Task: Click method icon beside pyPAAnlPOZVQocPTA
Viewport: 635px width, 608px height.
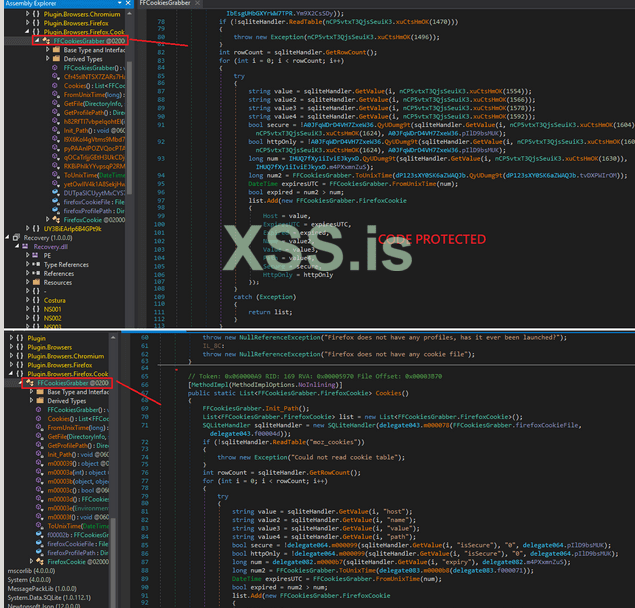Action: click(x=55, y=148)
